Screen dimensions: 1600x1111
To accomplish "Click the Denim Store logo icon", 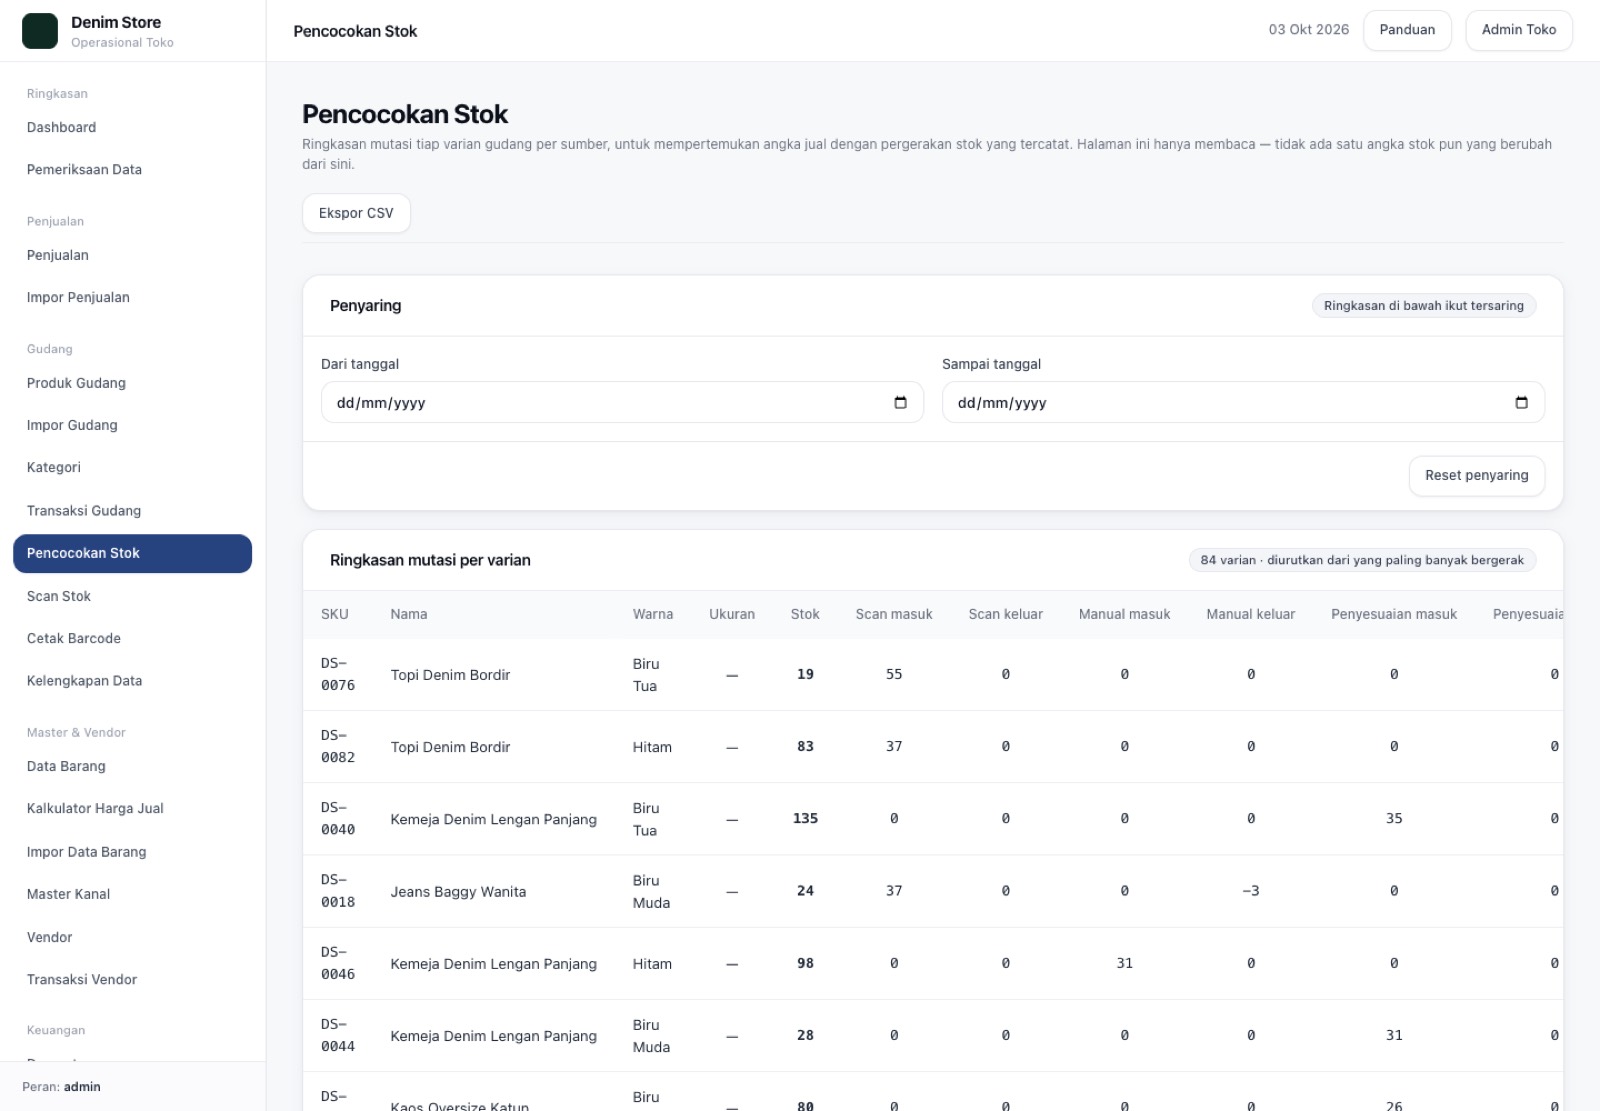I will click(40, 31).
